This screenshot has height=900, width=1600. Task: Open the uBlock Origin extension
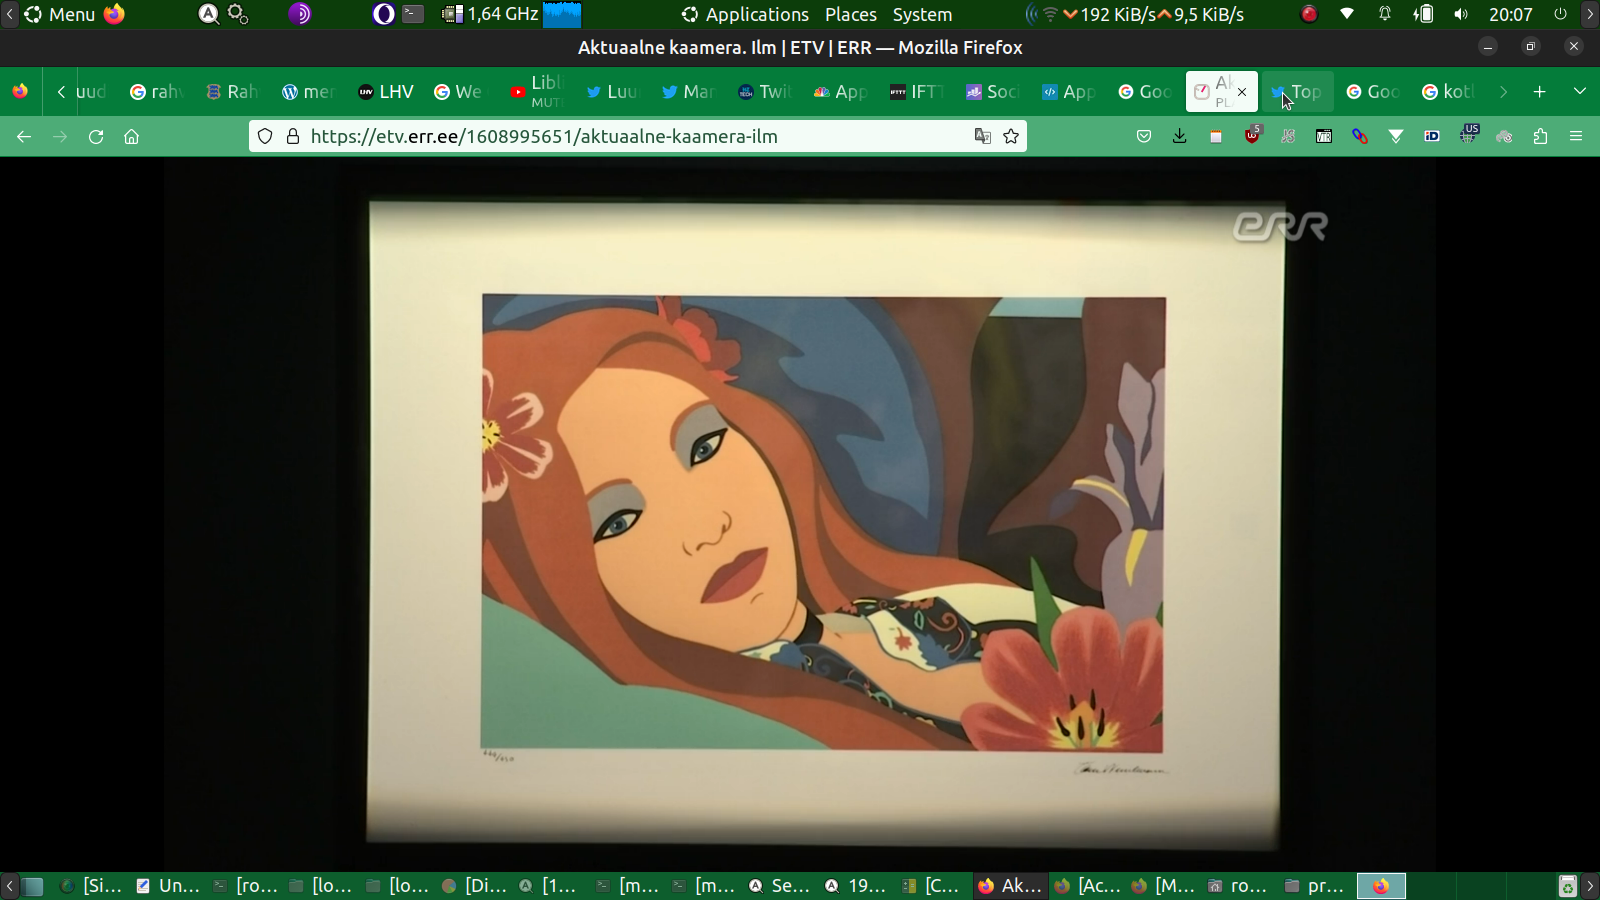pos(1252,135)
